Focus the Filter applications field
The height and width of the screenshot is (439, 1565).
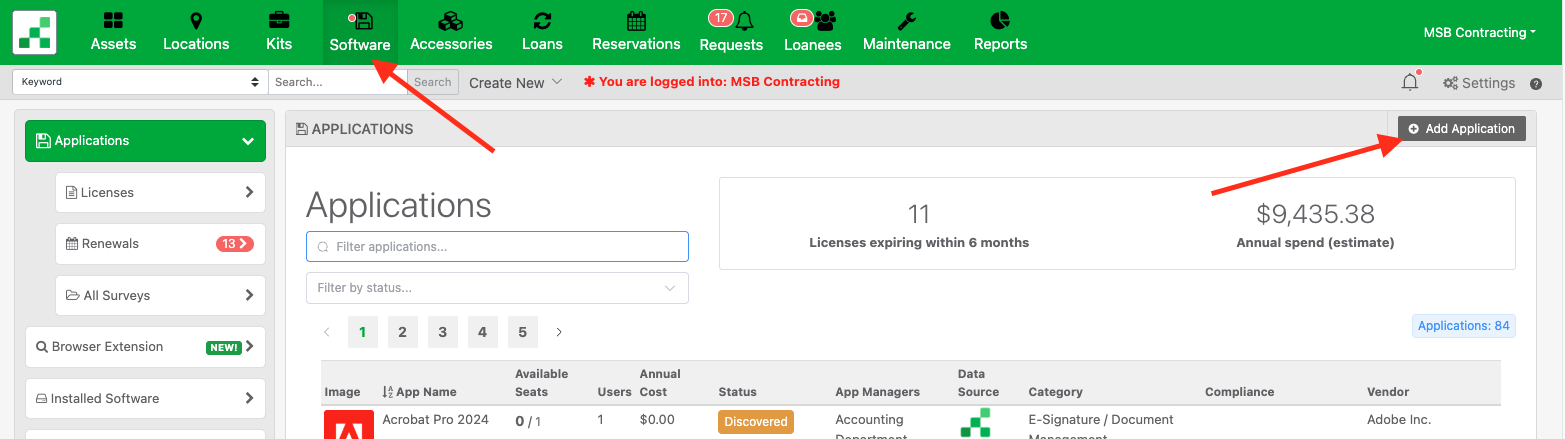(x=497, y=246)
